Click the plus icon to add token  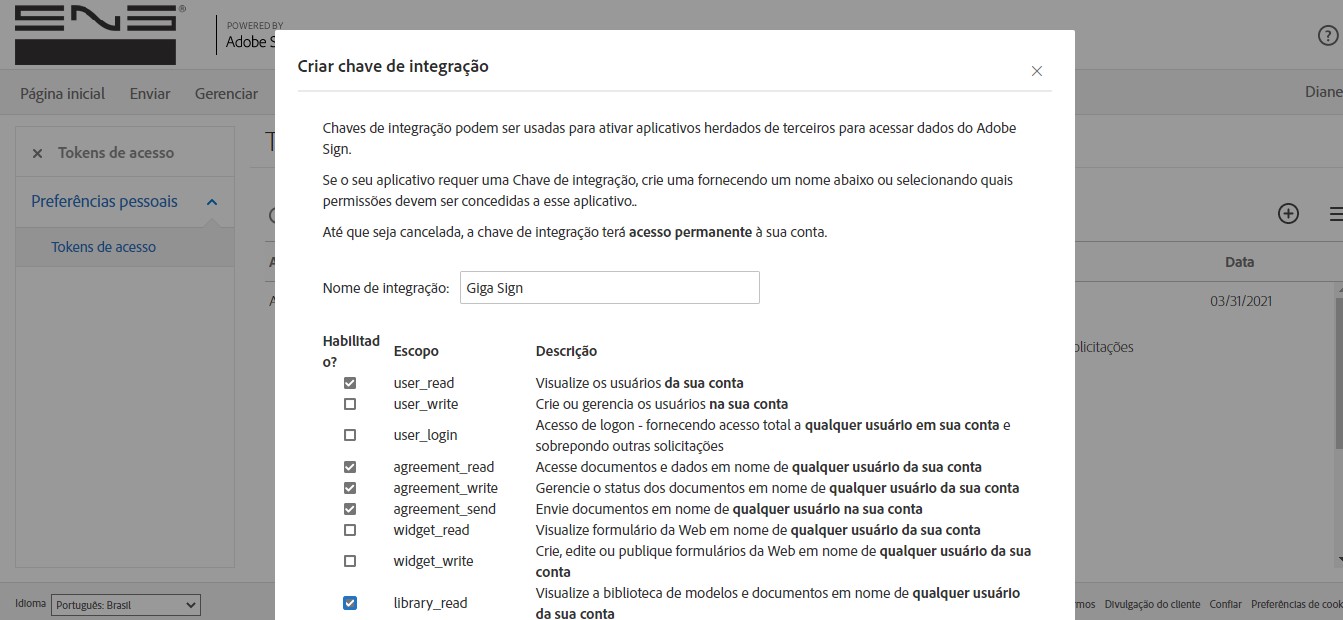(1289, 213)
